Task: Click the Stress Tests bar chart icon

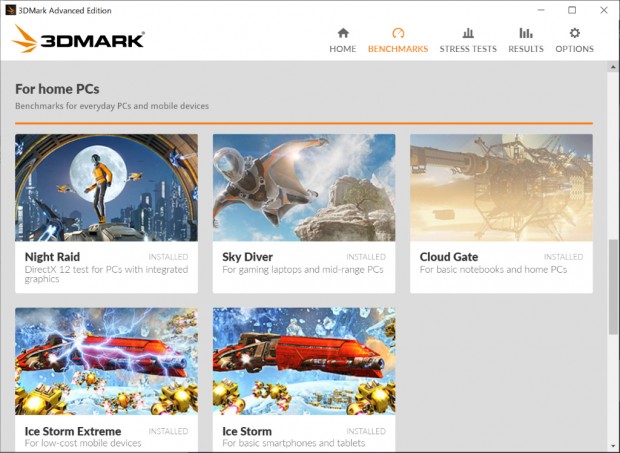Action: 468,33
